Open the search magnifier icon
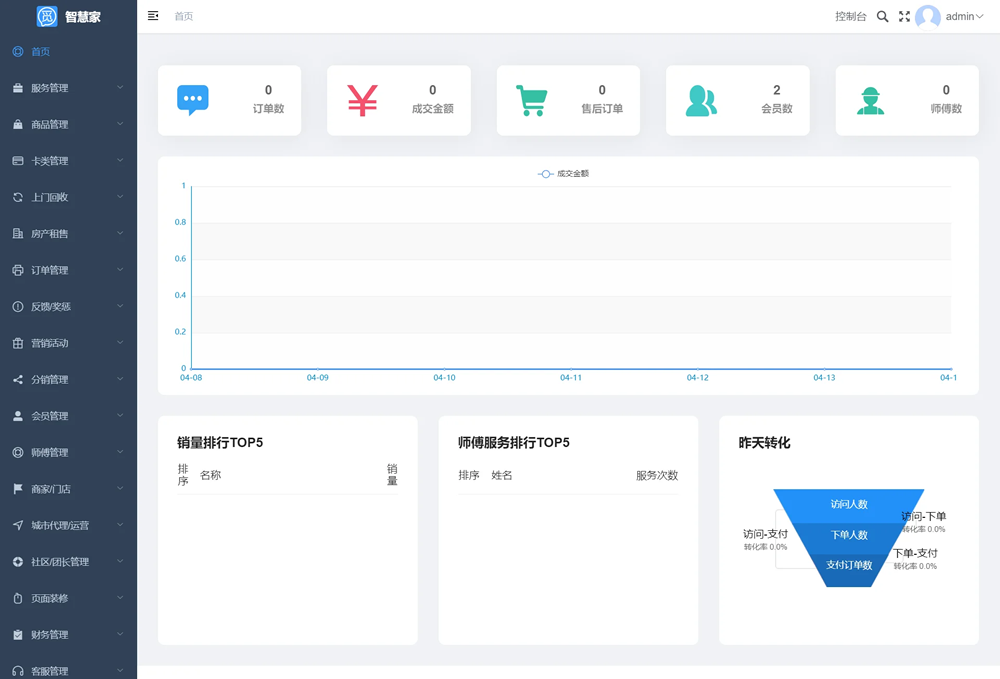1000x679 pixels. [x=882, y=16]
